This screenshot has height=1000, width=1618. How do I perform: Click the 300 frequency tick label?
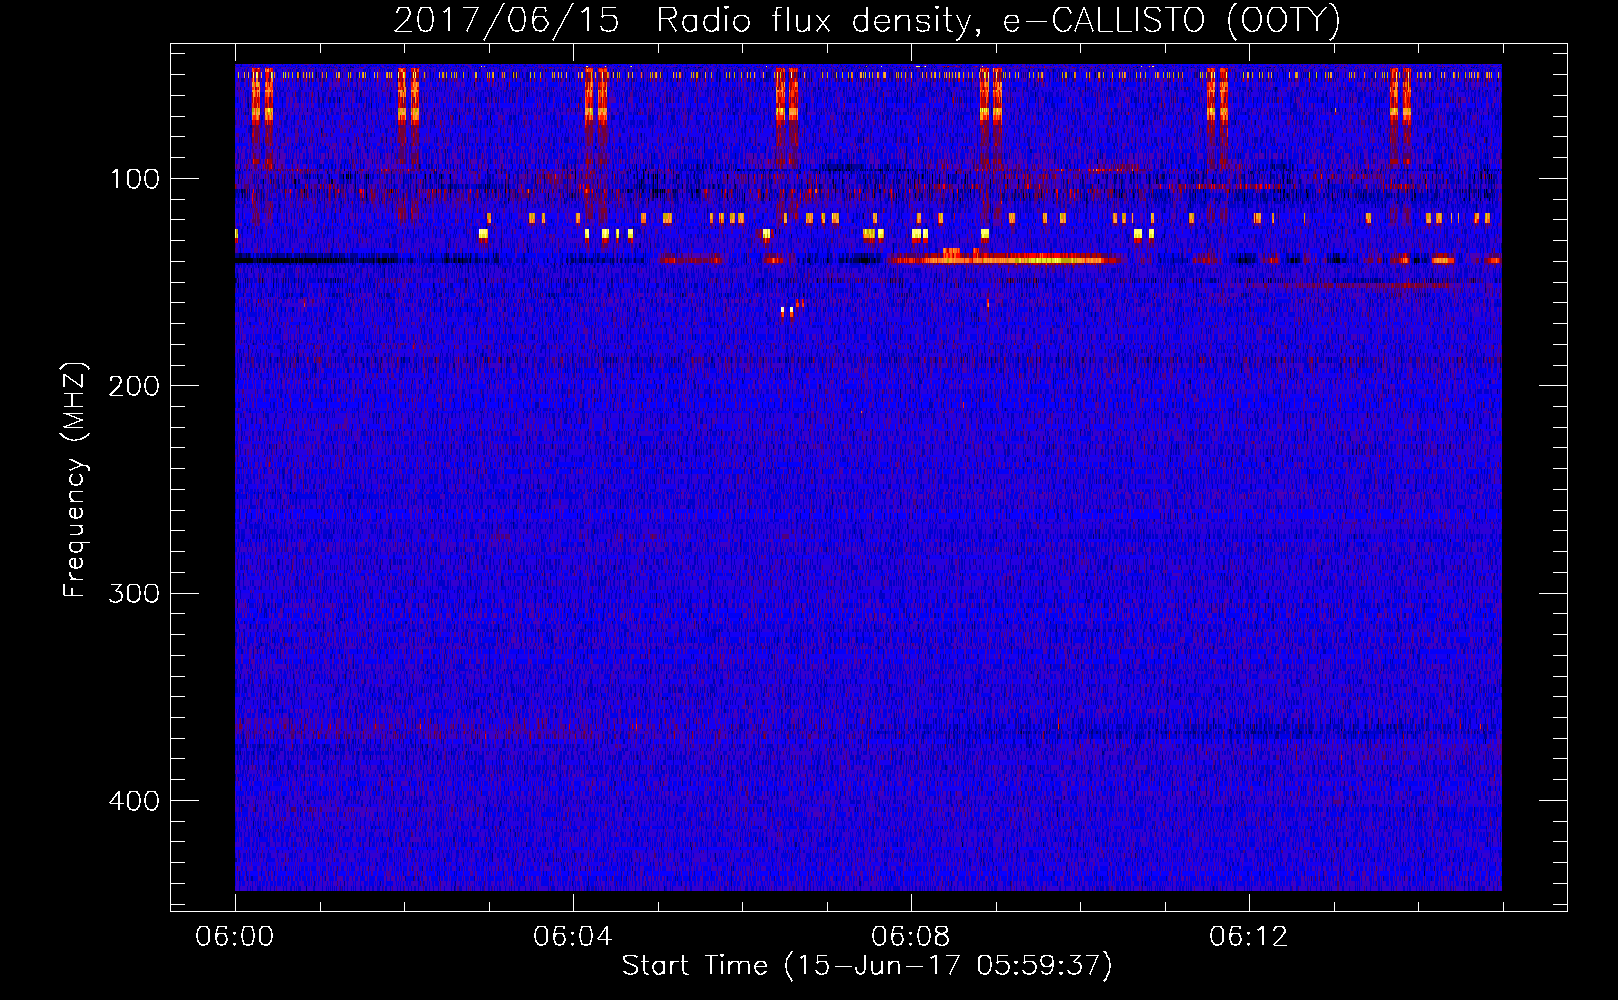[134, 594]
